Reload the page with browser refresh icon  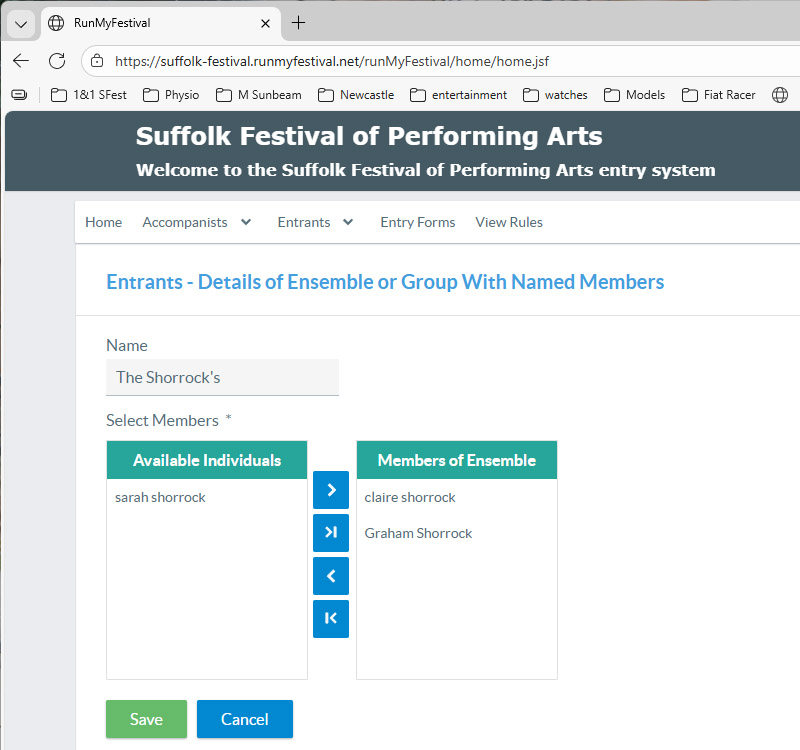click(57, 60)
